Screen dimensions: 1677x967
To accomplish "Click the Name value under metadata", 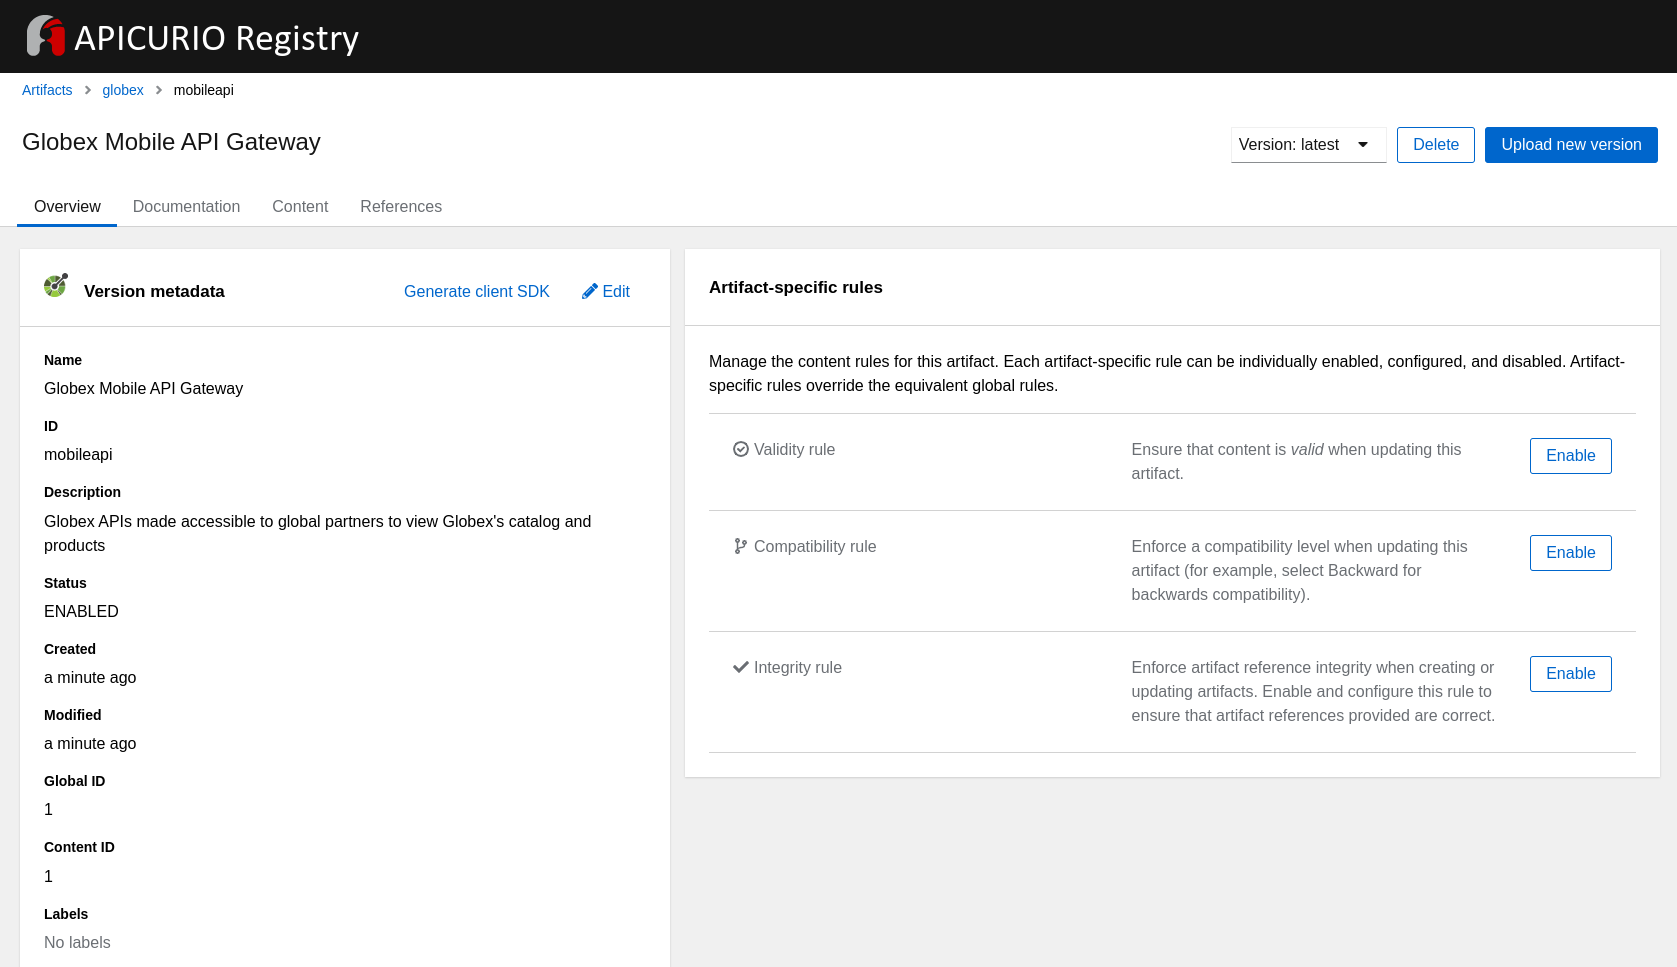I will pyautogui.click(x=143, y=388).
